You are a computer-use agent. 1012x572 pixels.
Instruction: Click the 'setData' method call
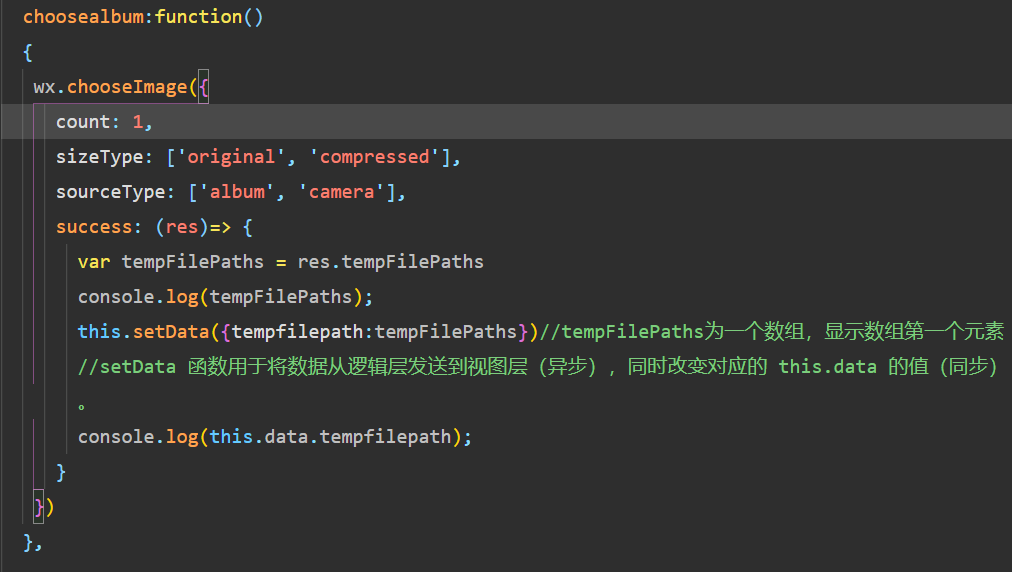pos(171,331)
